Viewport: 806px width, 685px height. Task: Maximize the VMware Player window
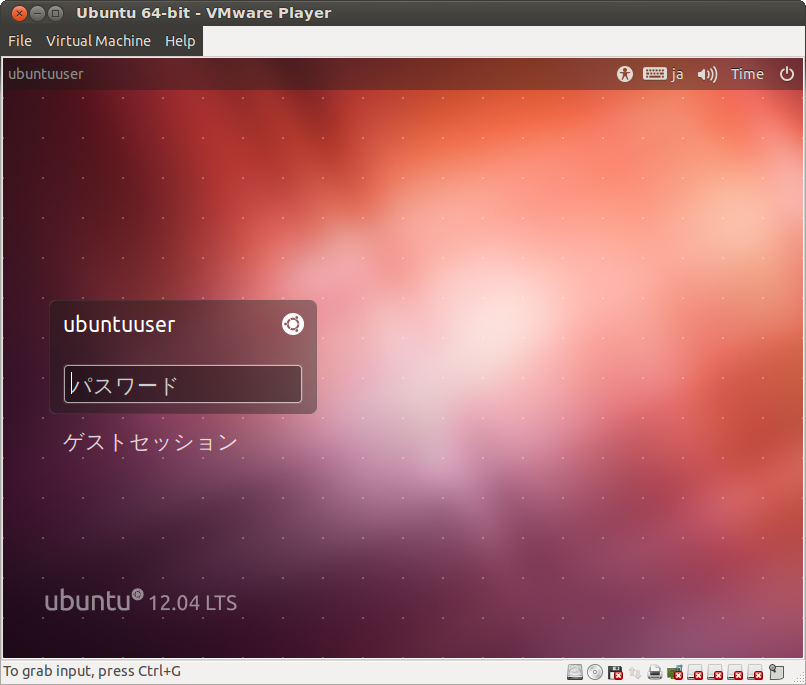[x=55, y=13]
